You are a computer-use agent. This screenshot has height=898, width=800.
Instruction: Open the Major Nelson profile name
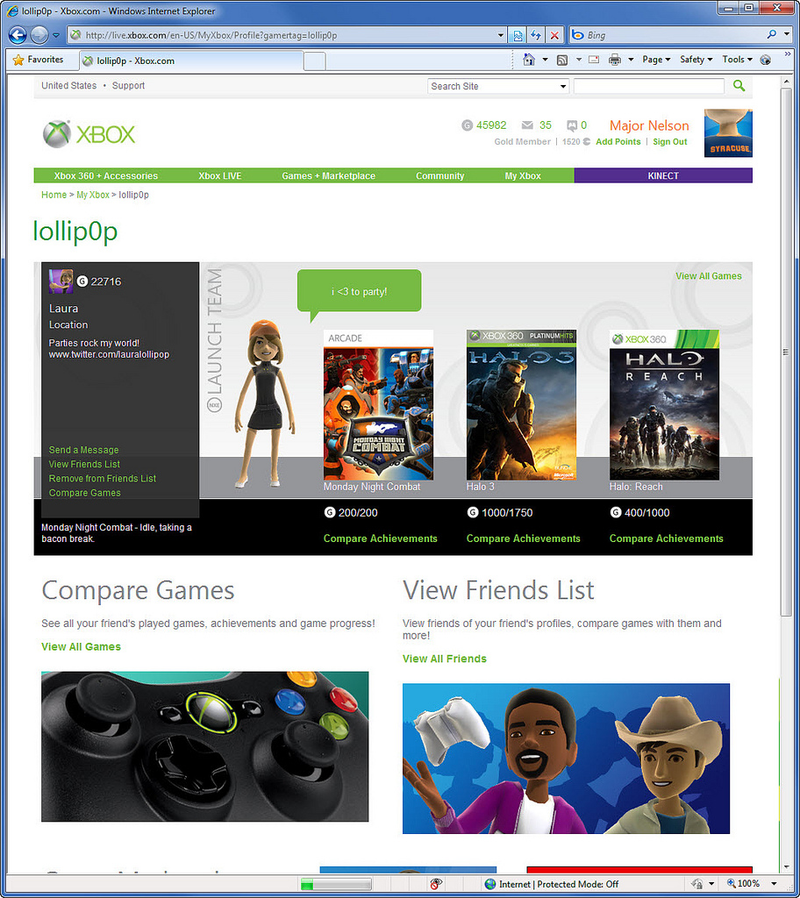coord(649,125)
